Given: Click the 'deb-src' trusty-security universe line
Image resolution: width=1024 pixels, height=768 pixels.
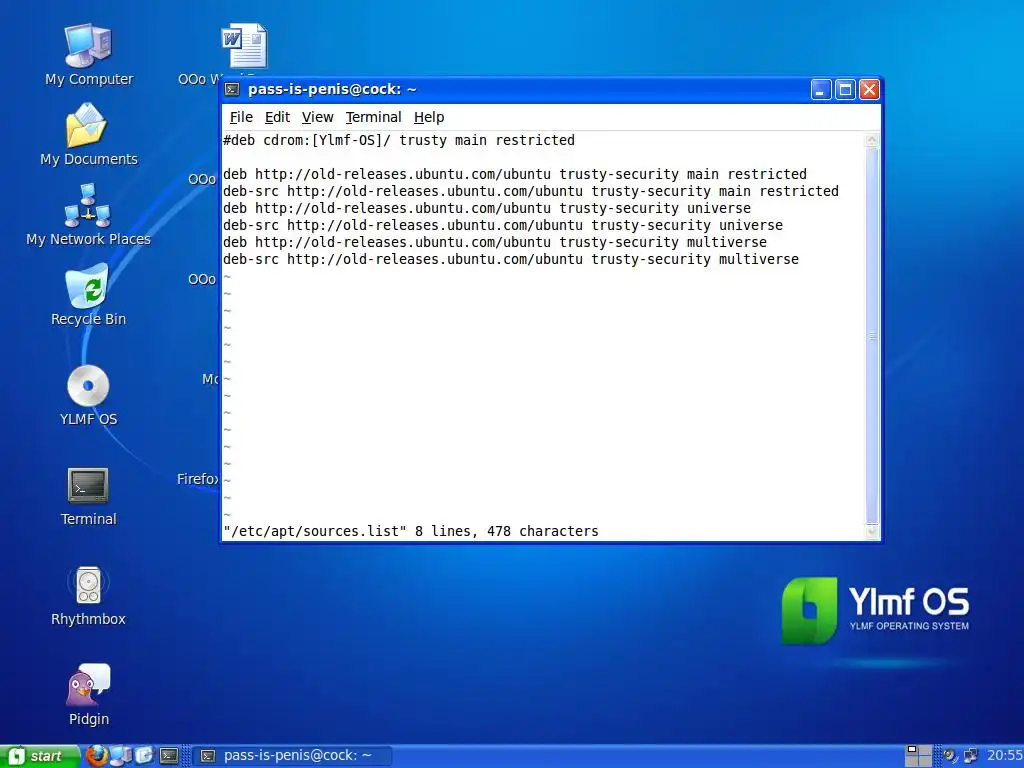Looking at the screenshot, I should point(503,225).
